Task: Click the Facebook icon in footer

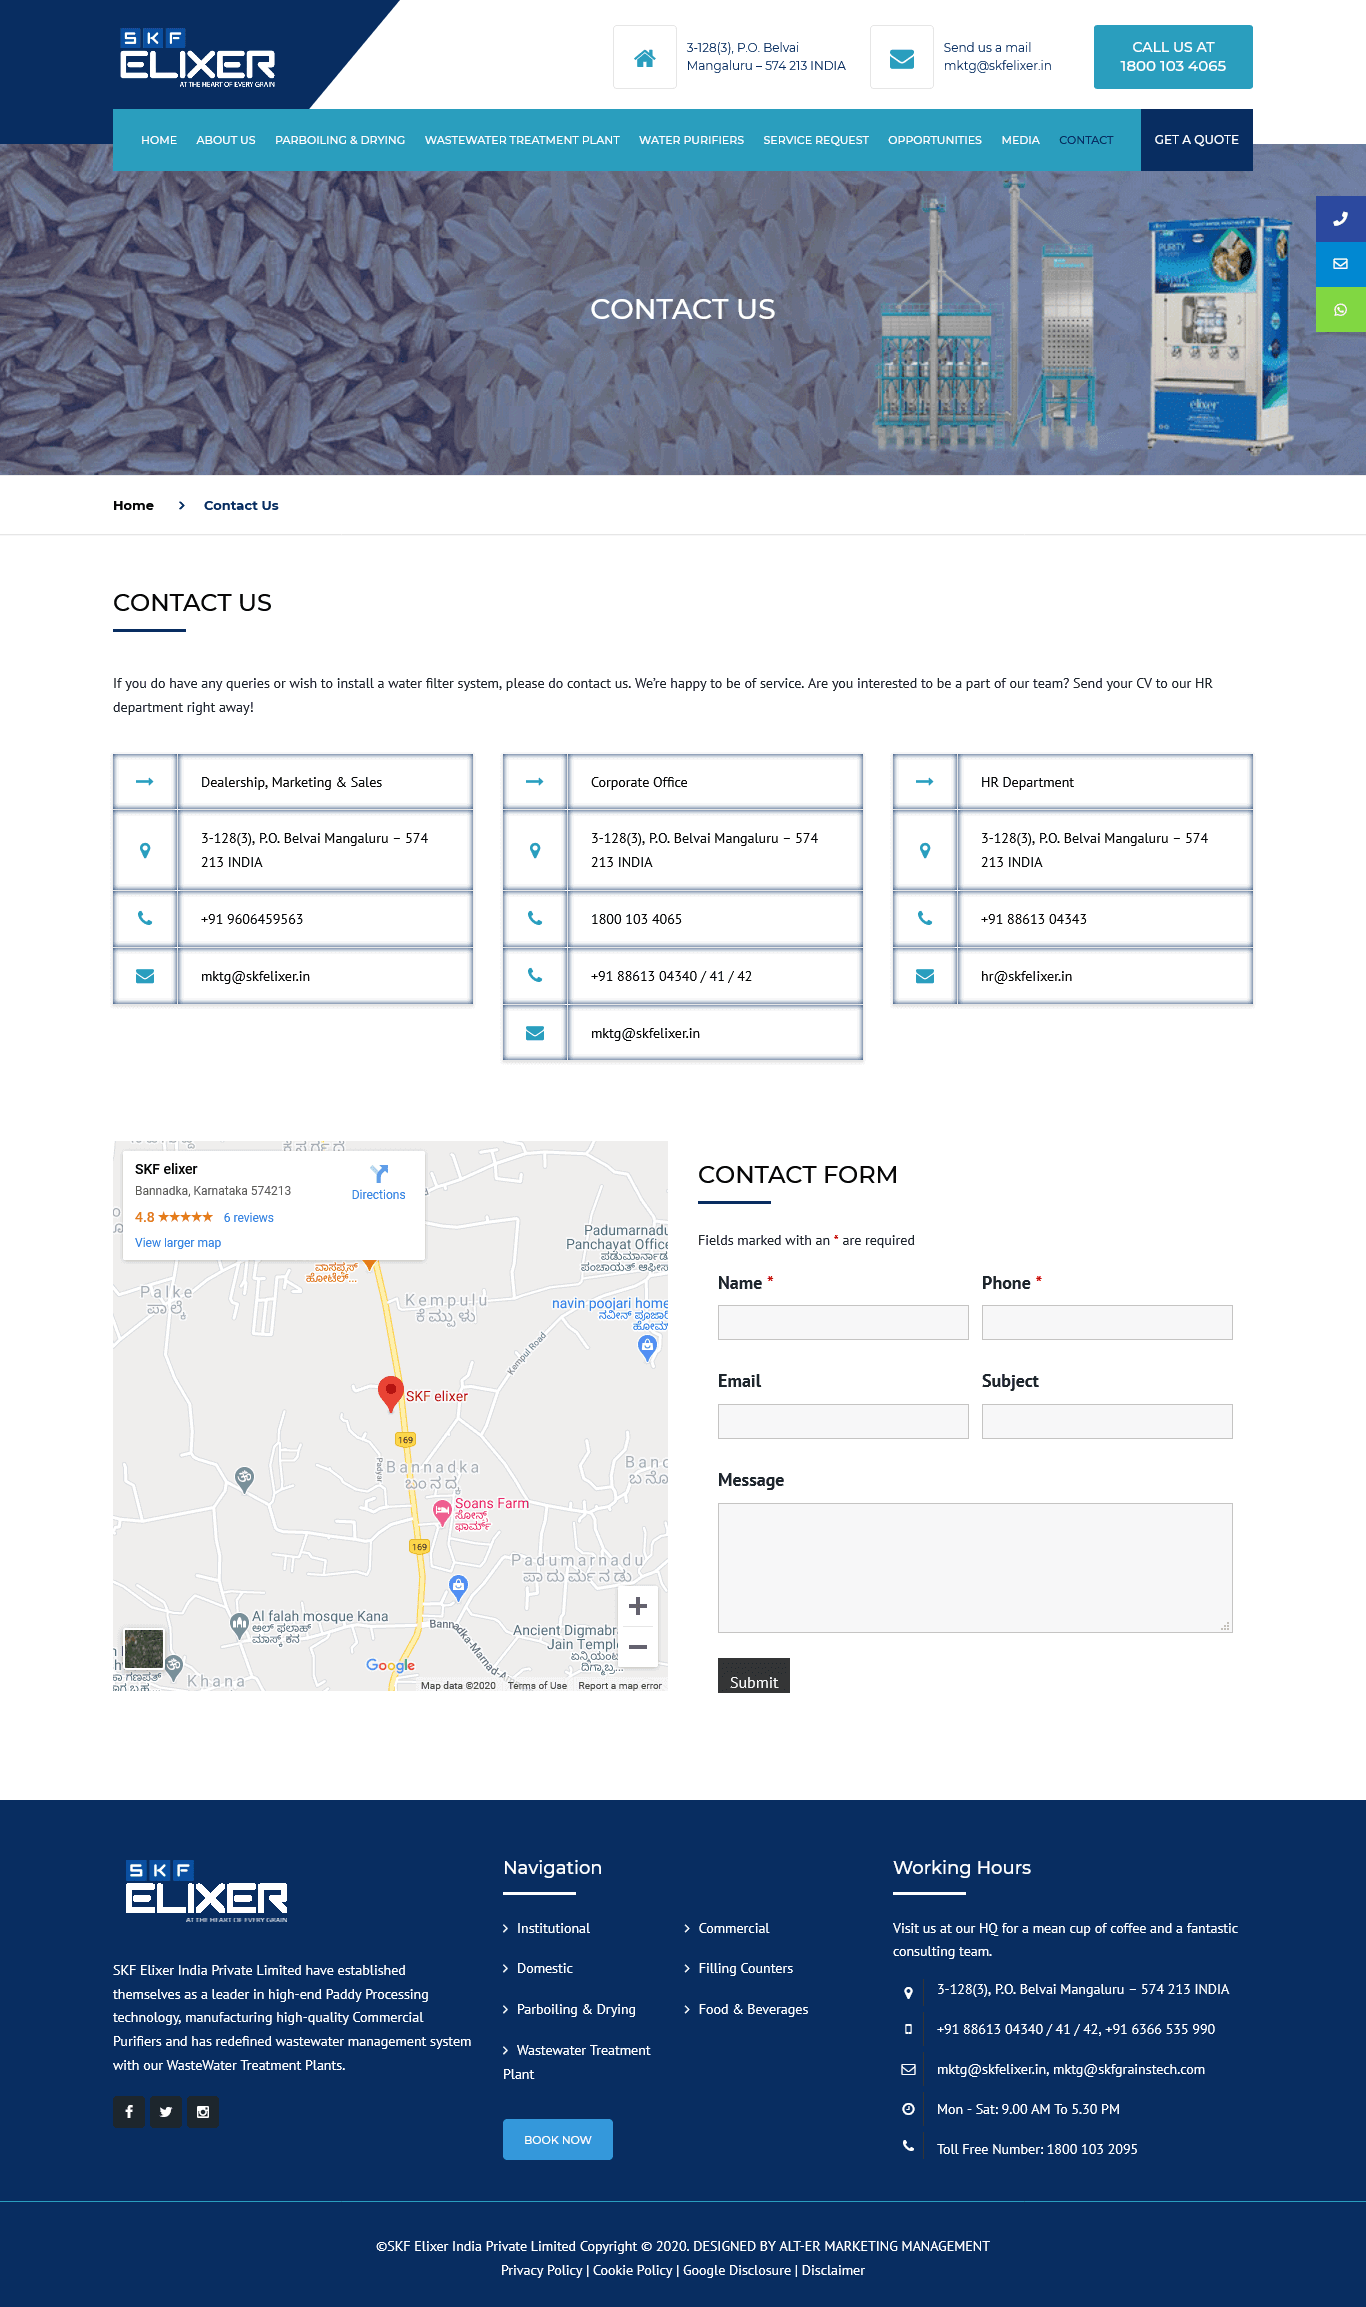Action: 129,2111
